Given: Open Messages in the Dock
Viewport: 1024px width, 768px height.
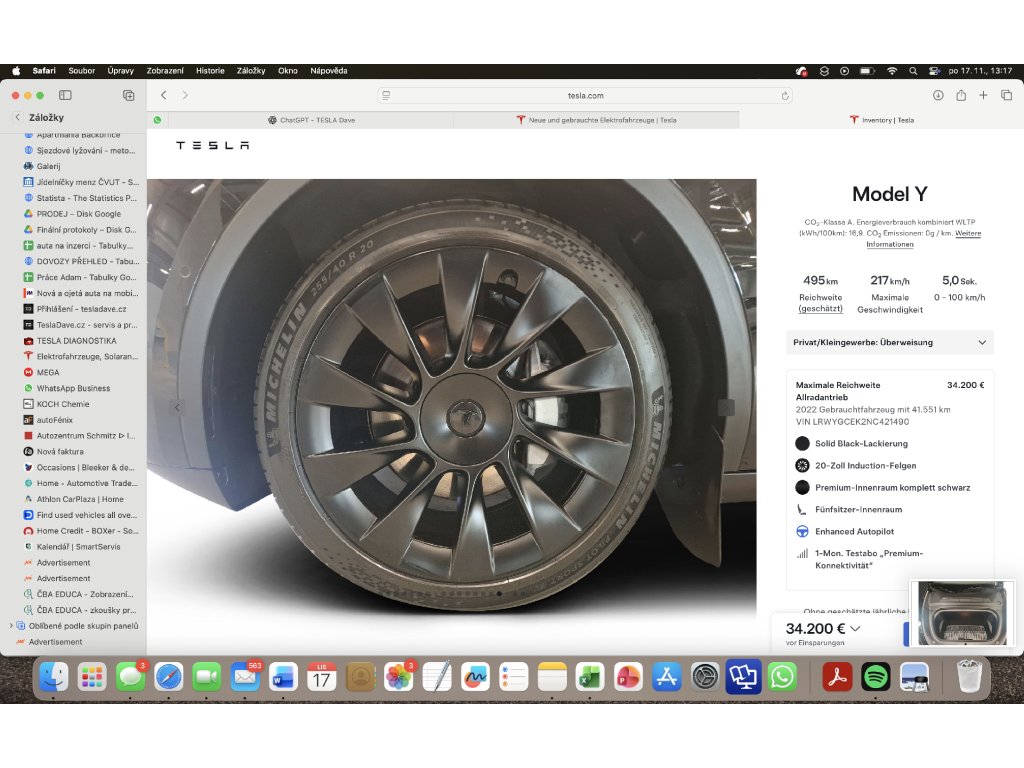Looking at the screenshot, I should [131, 677].
